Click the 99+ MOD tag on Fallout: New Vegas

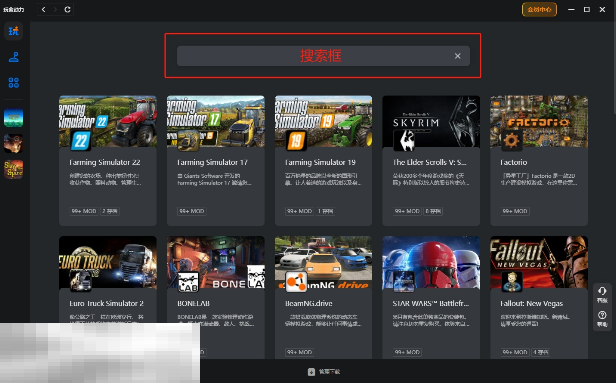(x=515, y=352)
